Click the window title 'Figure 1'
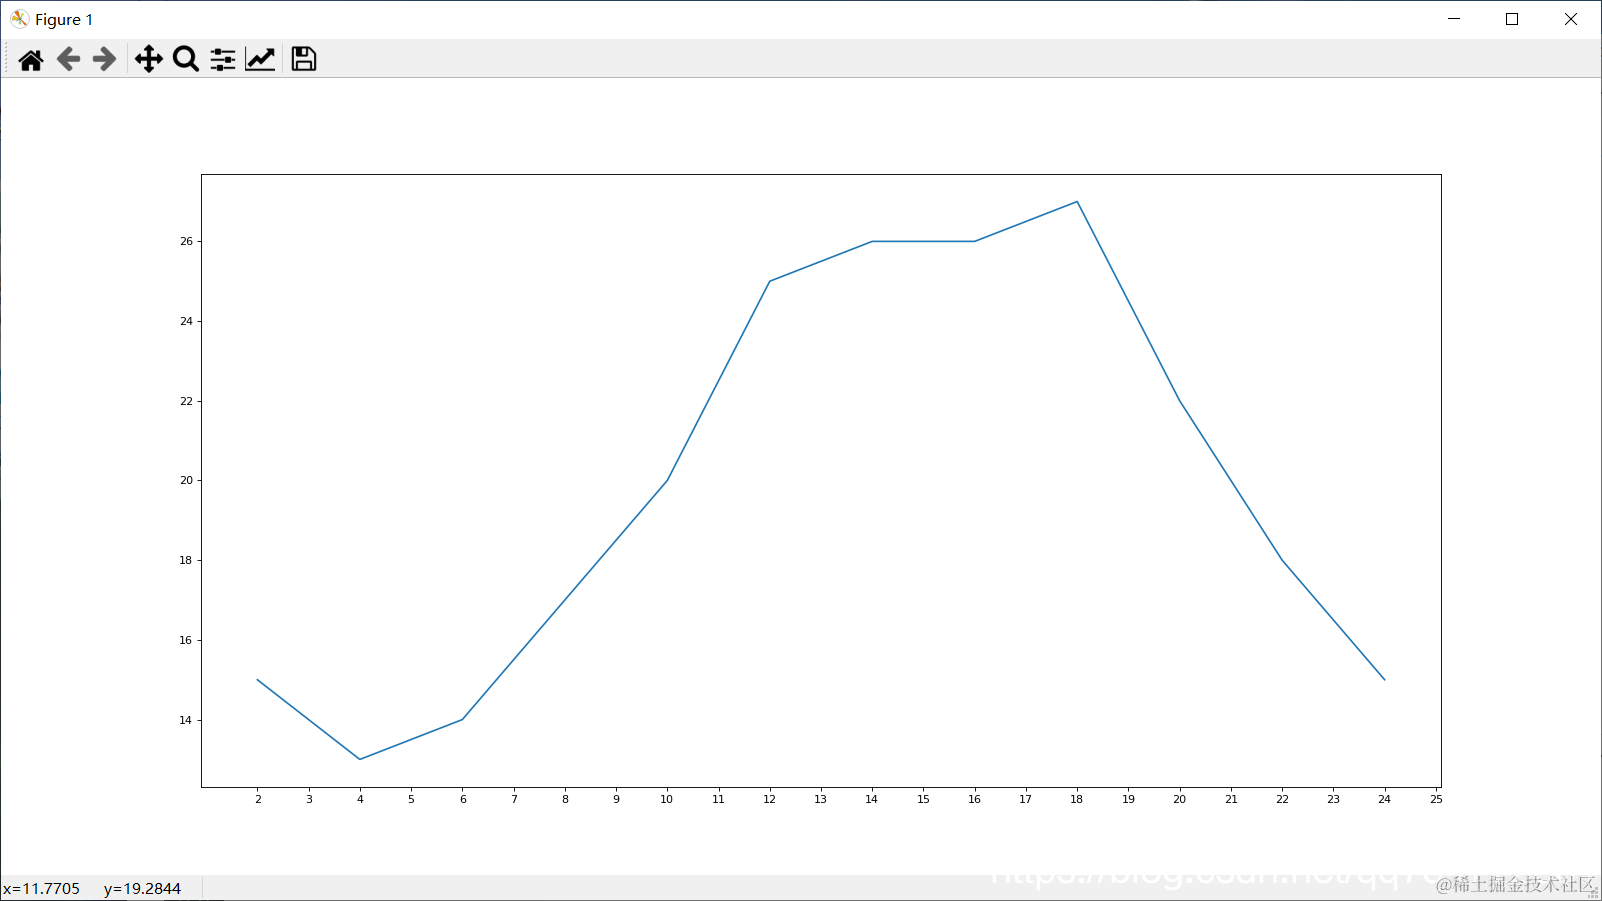This screenshot has height=901, width=1602. 64,19
